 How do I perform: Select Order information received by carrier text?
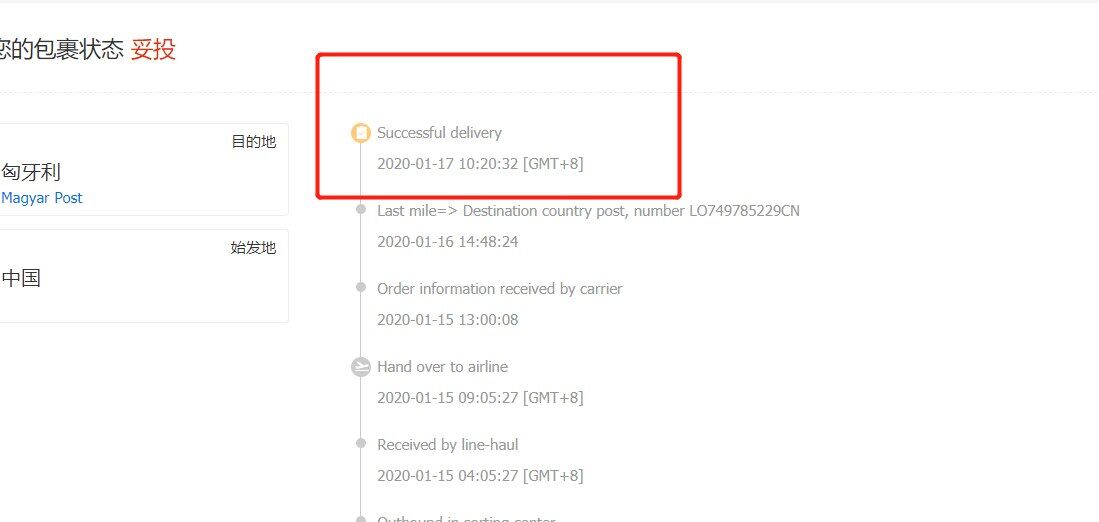point(499,289)
